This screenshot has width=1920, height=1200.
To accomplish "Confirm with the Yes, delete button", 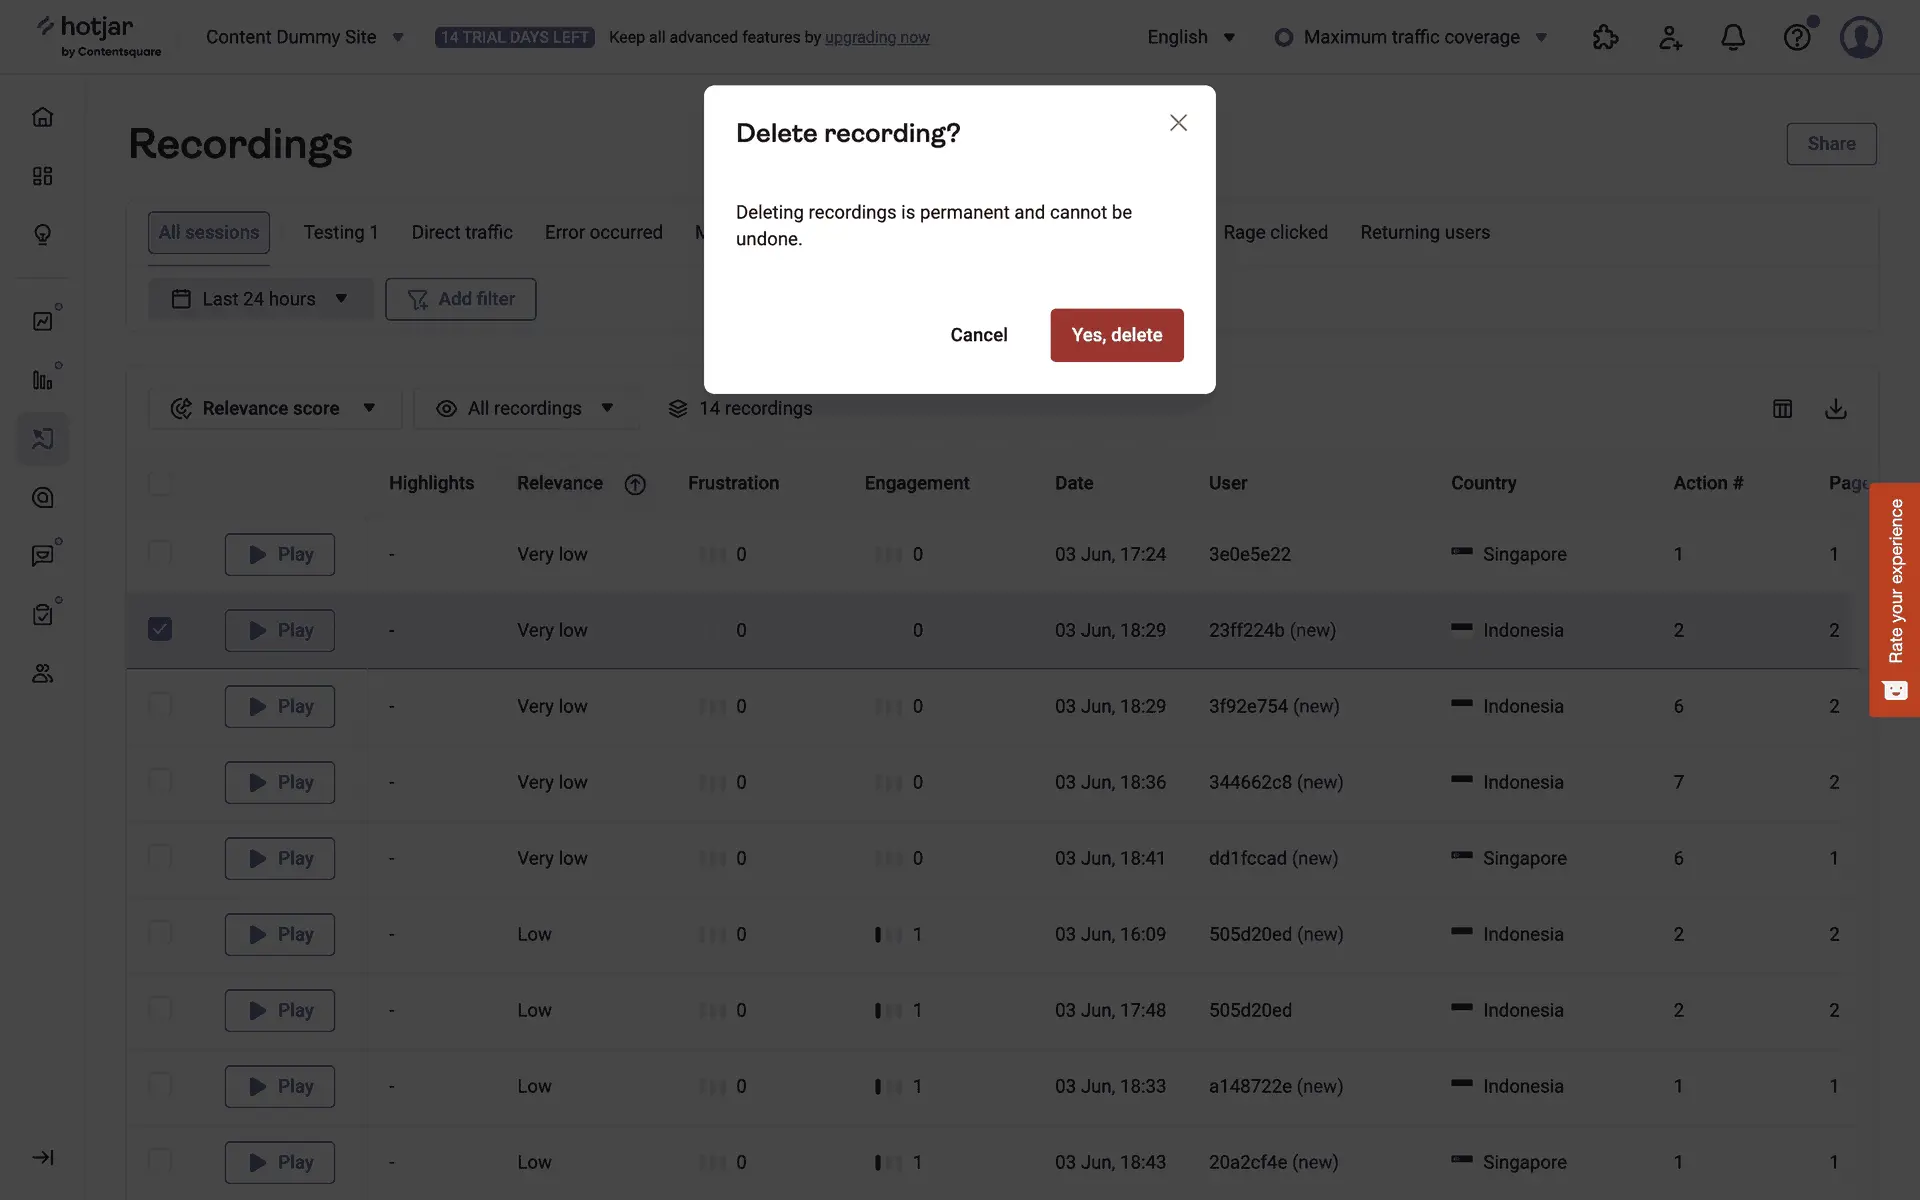I will pyautogui.click(x=1116, y=335).
